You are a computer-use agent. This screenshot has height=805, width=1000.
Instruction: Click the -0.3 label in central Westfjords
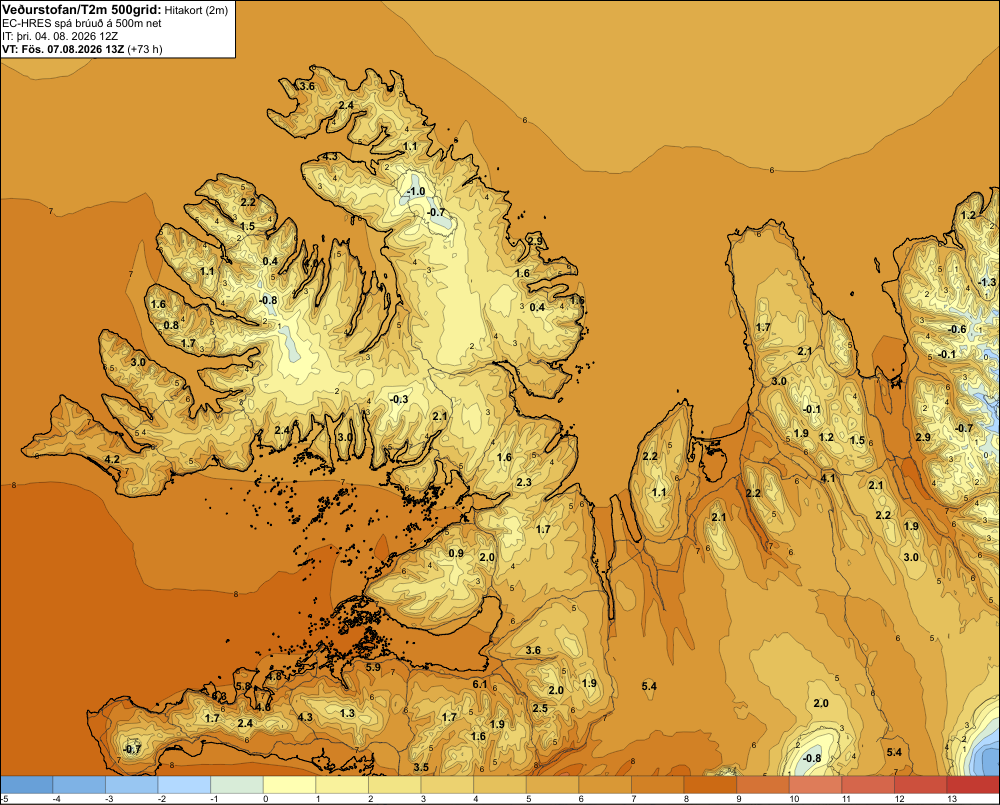tap(399, 399)
